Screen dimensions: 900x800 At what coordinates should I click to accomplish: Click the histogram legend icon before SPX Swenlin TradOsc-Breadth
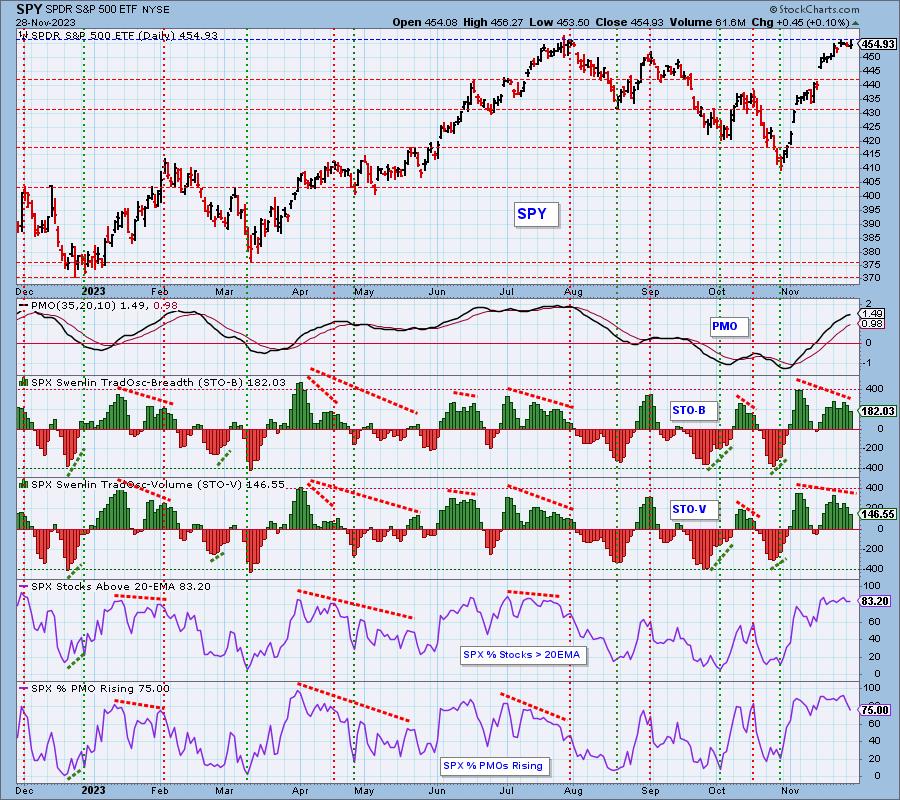coord(24,382)
